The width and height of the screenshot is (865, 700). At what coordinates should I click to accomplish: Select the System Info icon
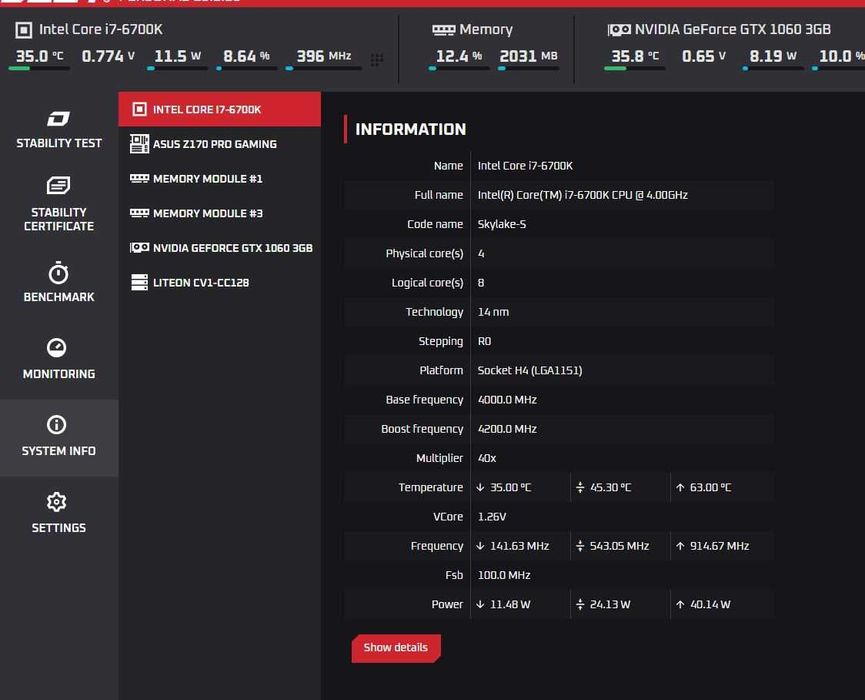57,425
